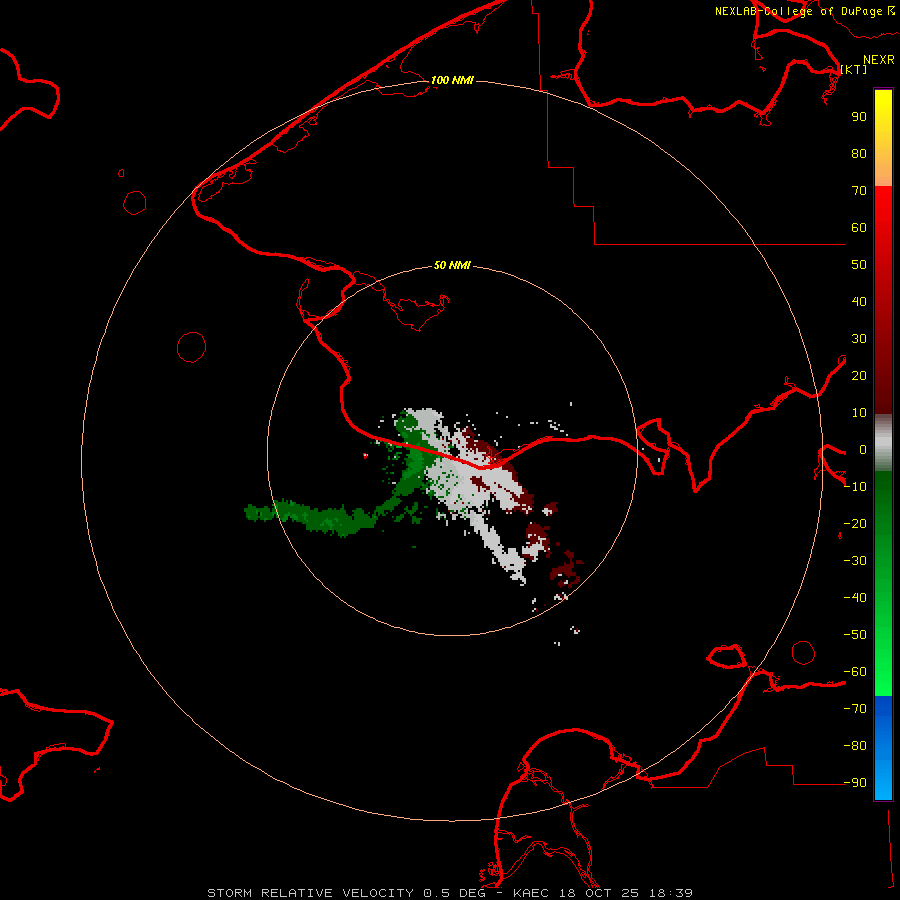Screen dimensions: 900x900
Task: Click the 40 value on the velocity scale
Action: coord(859,302)
